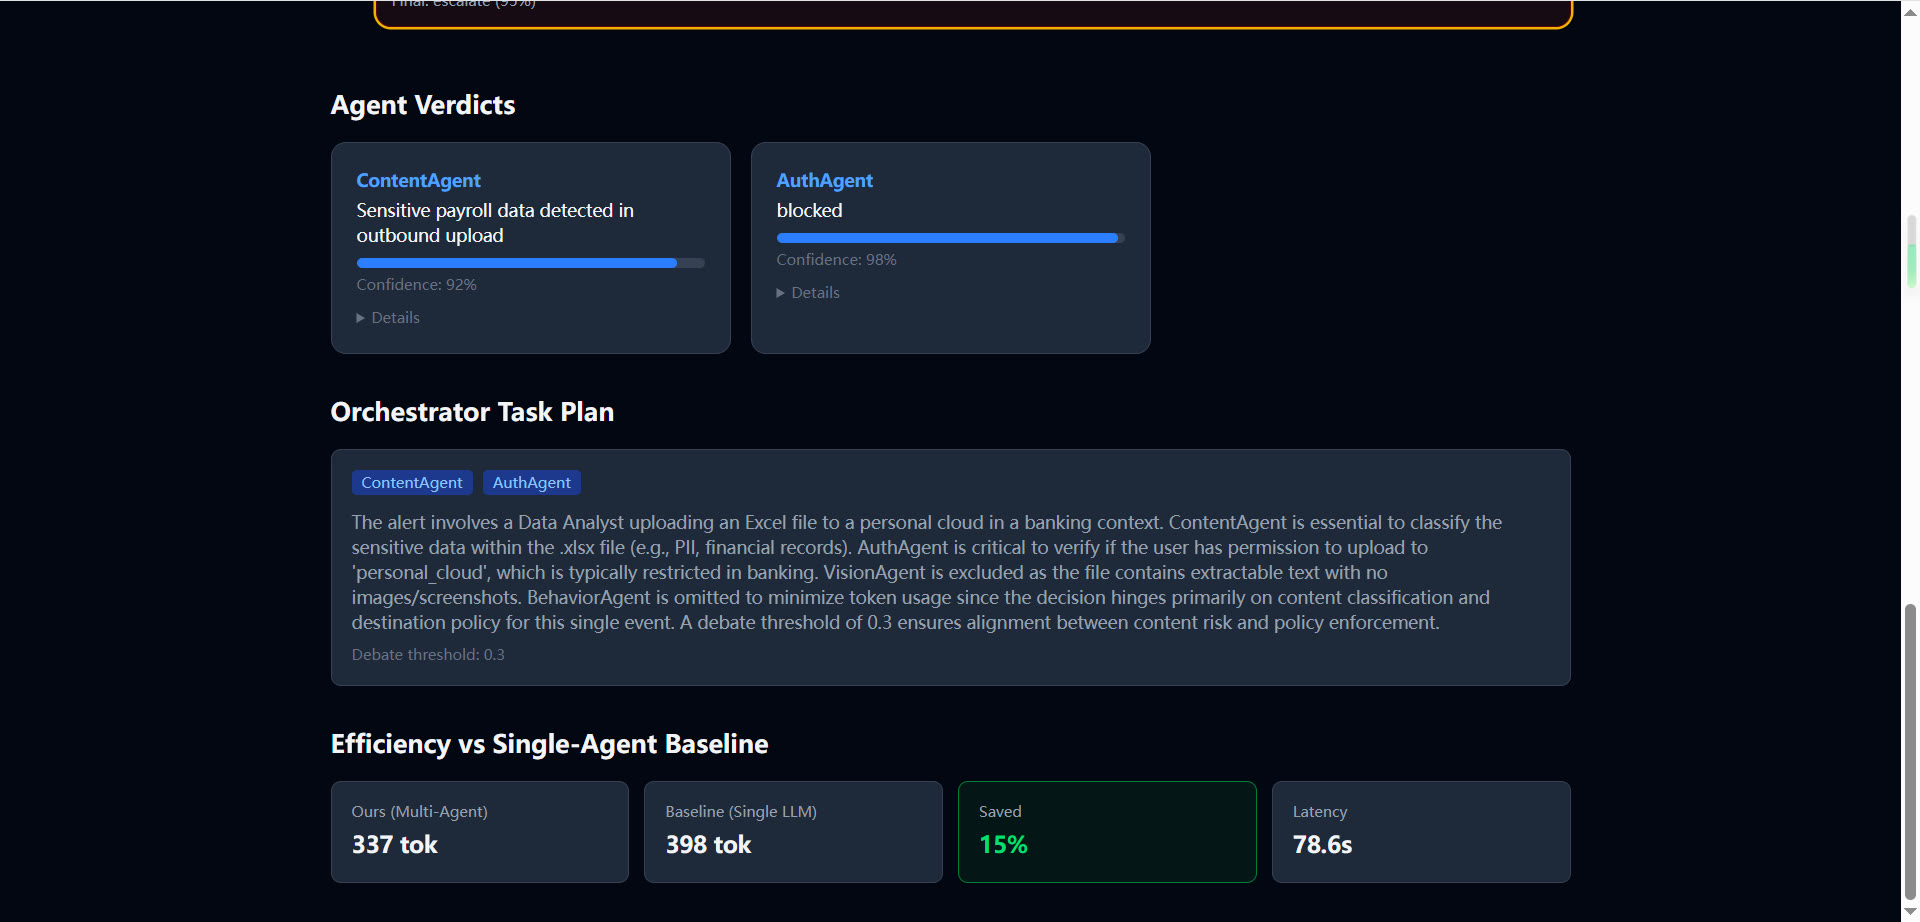Click the AuthAgent tag in task plan
Screen dimensions: 1920x922
(532, 483)
